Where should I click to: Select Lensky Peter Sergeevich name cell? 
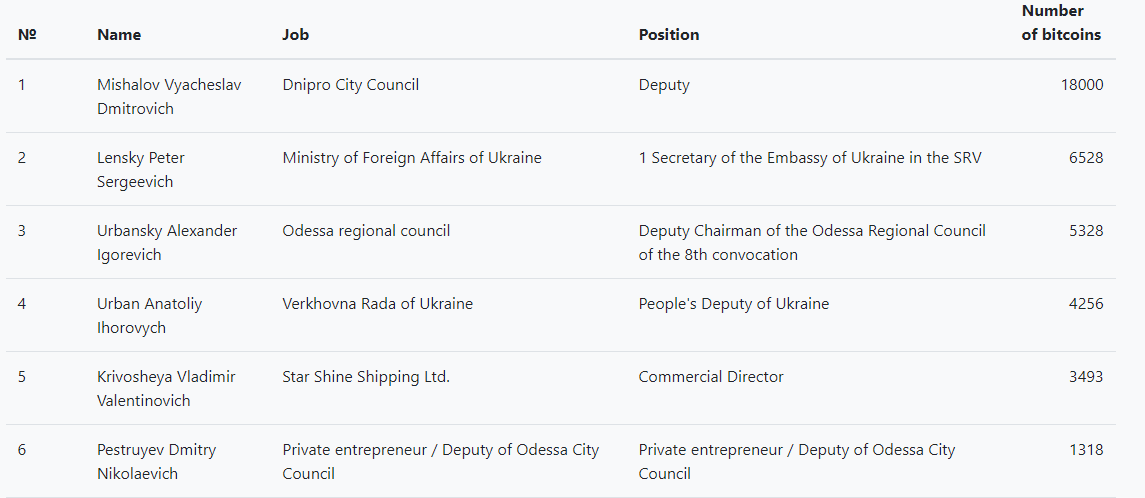141,170
